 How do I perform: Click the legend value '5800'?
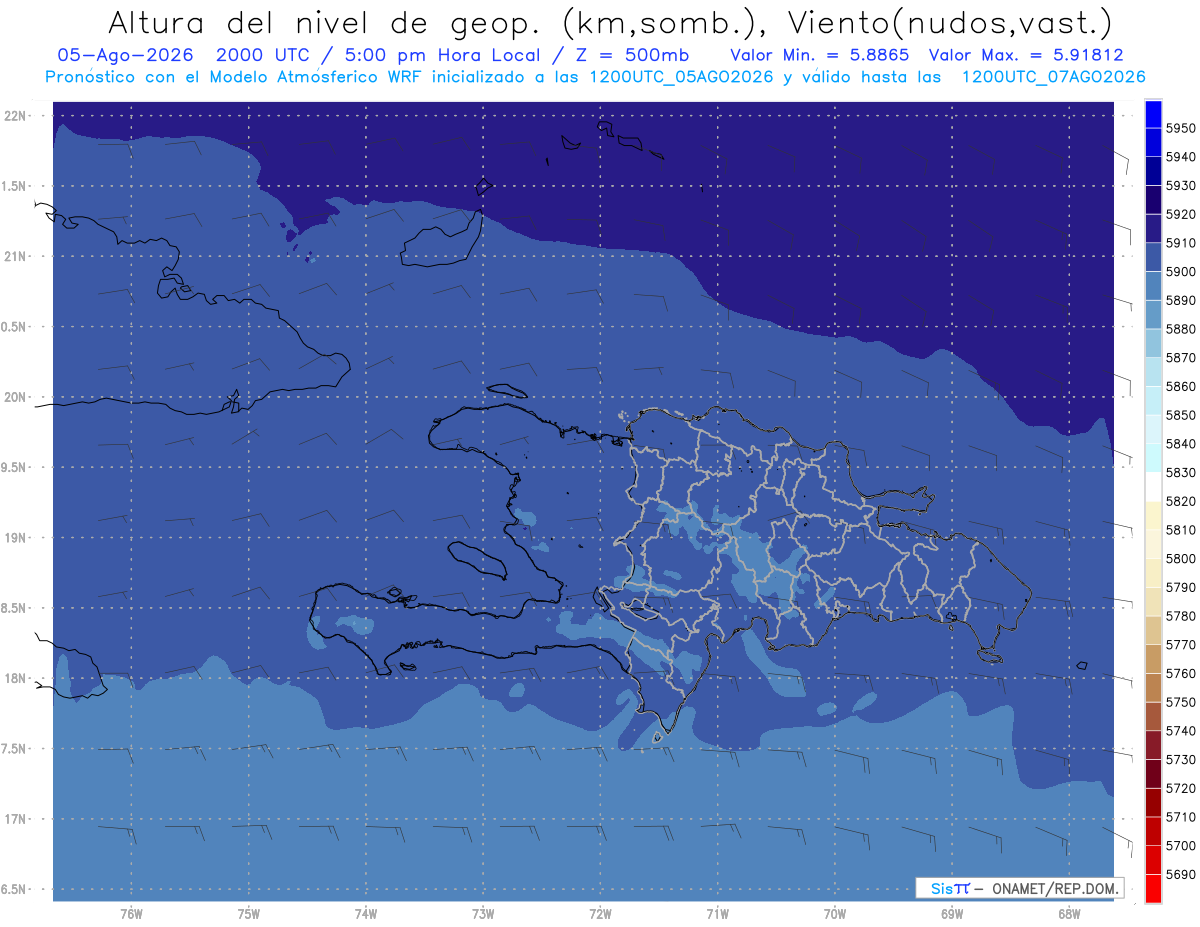tap(1180, 559)
